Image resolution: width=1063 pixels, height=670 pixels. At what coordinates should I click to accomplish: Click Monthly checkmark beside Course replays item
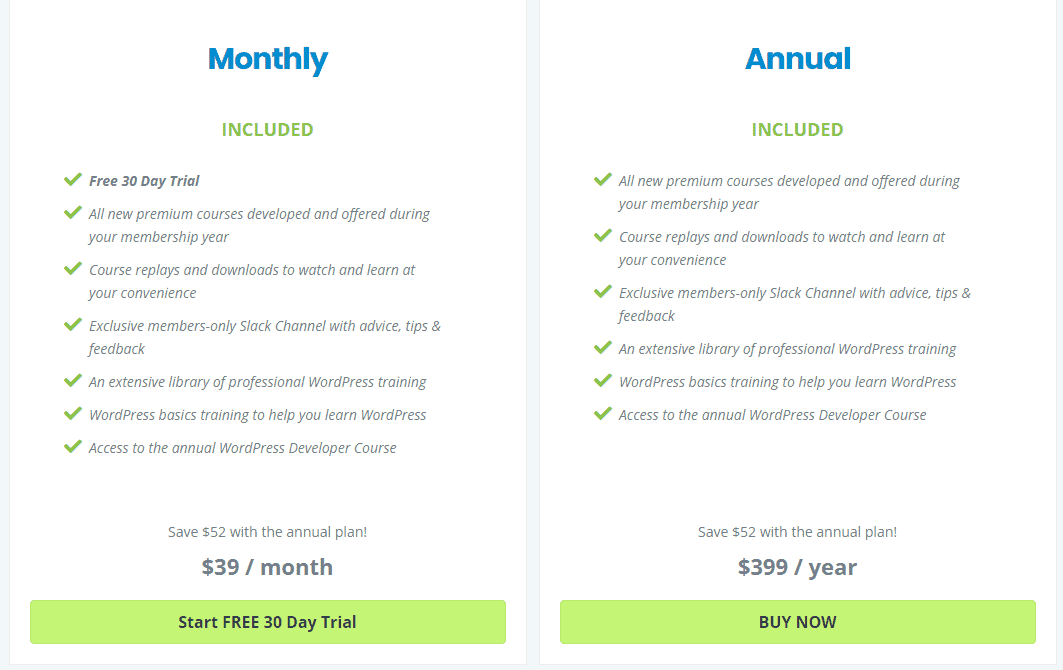pyautogui.click(x=73, y=269)
